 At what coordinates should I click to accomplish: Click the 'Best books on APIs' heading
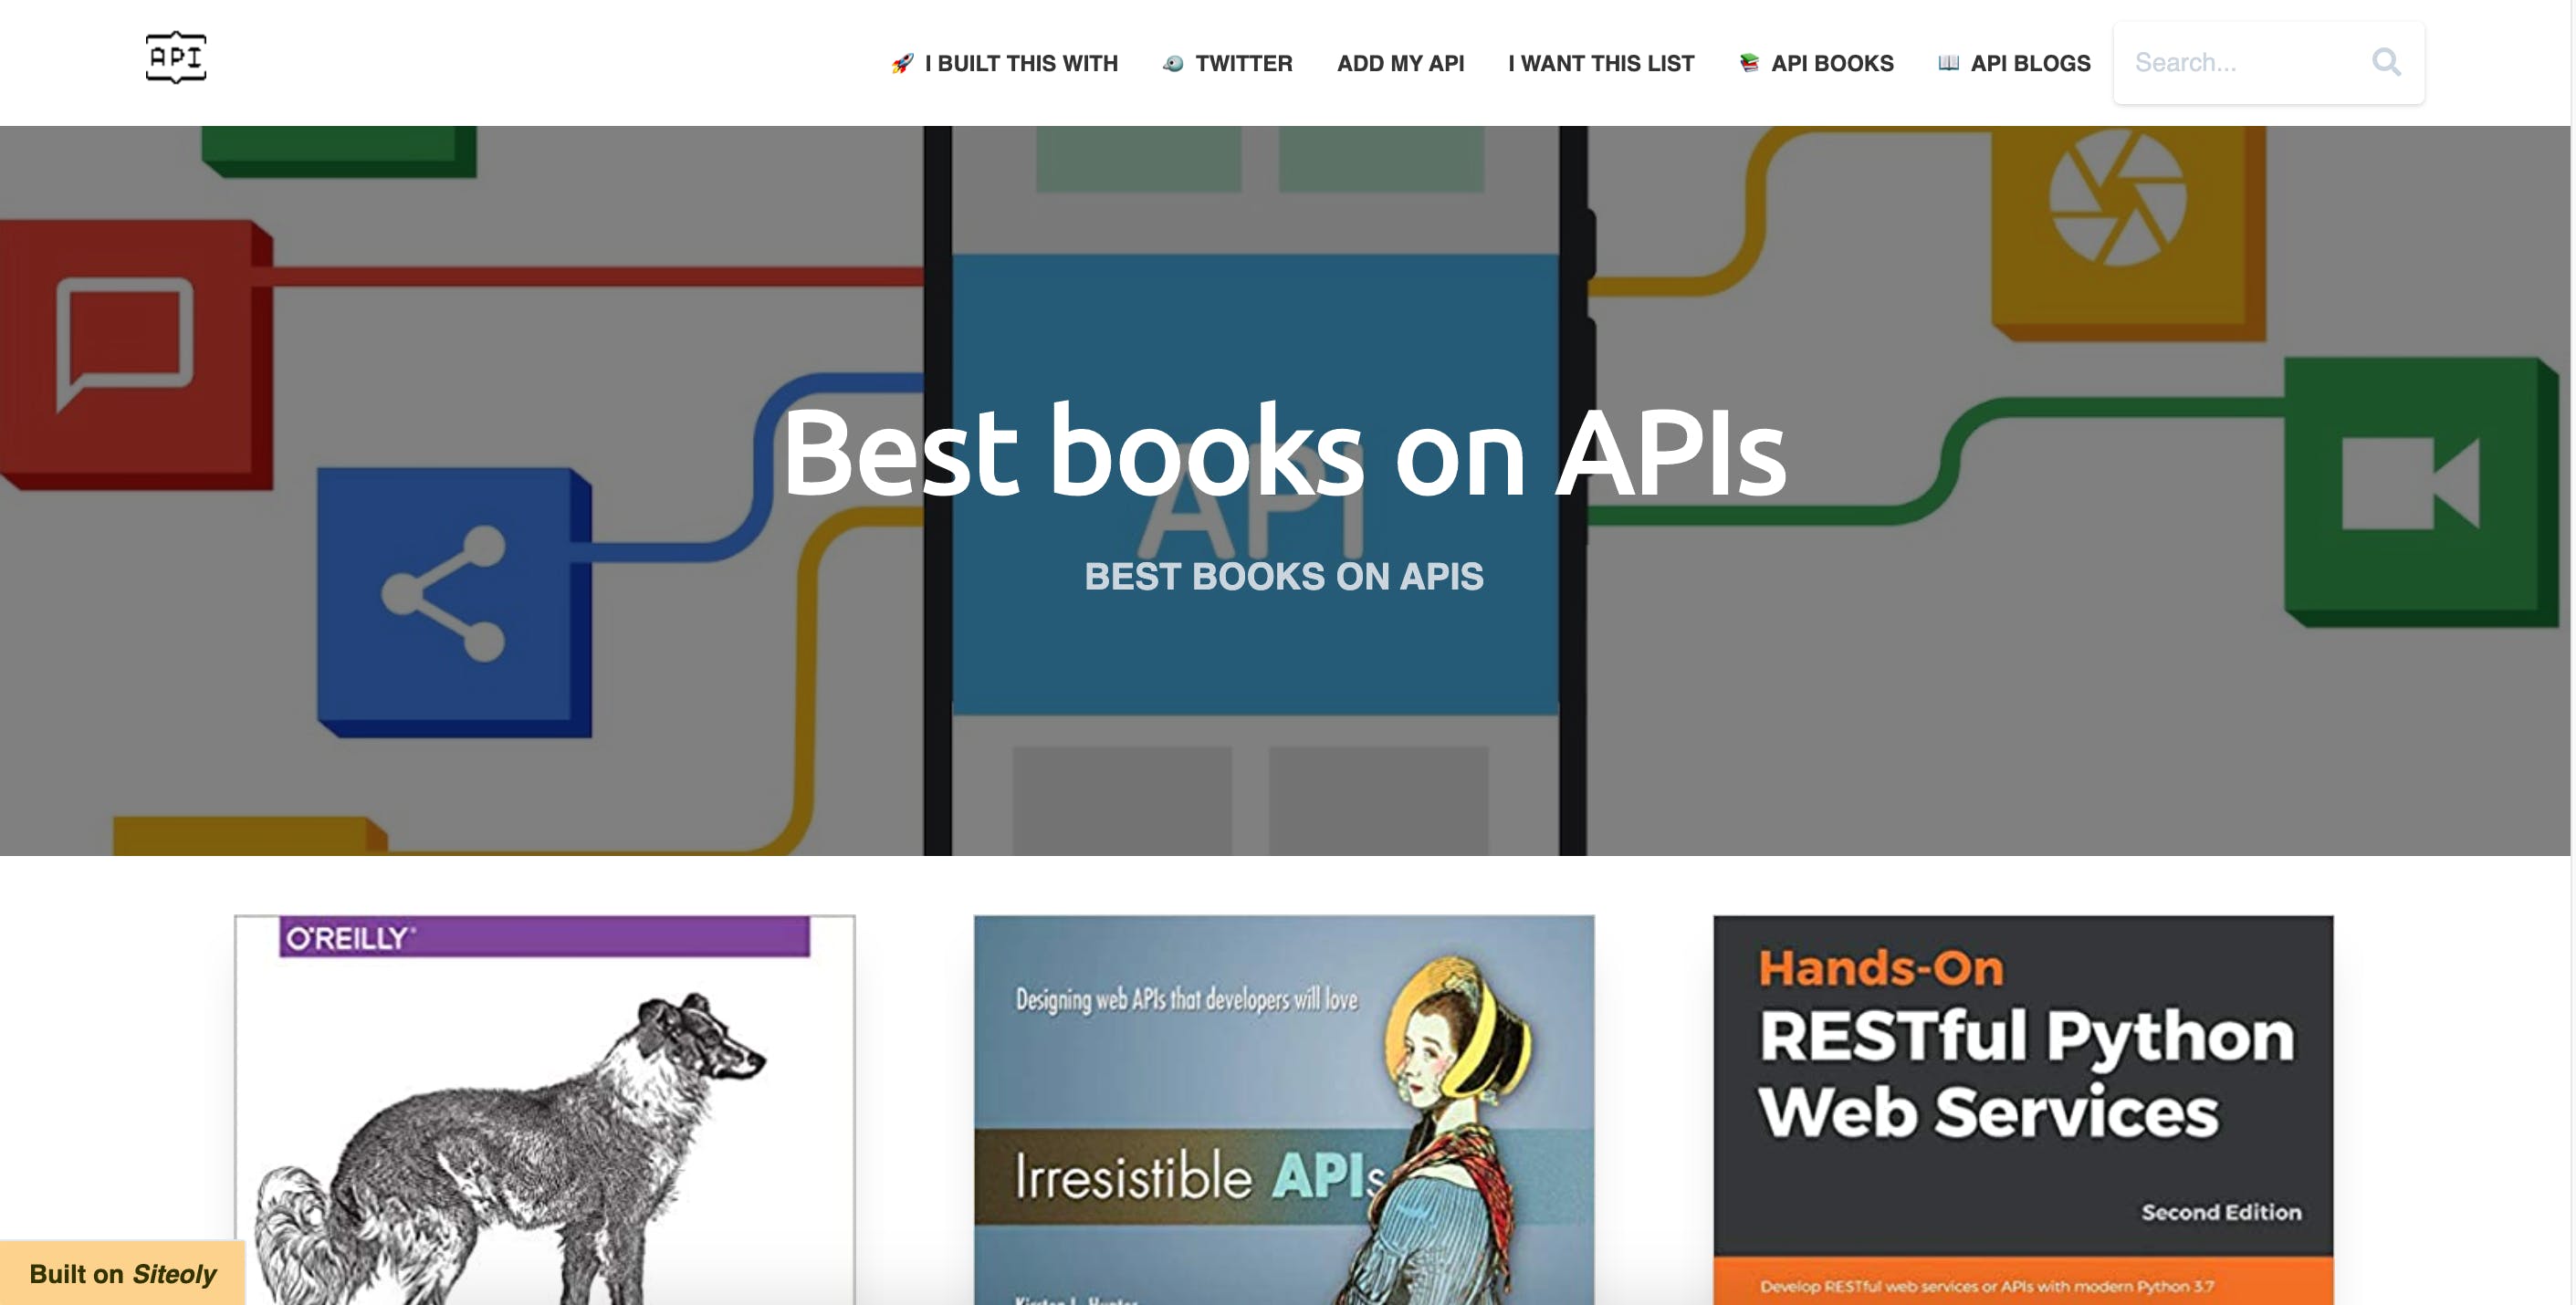coord(1284,452)
